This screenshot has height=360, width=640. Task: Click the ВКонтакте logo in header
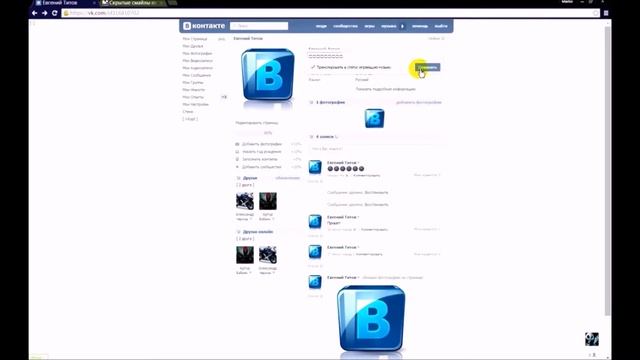coord(204,26)
